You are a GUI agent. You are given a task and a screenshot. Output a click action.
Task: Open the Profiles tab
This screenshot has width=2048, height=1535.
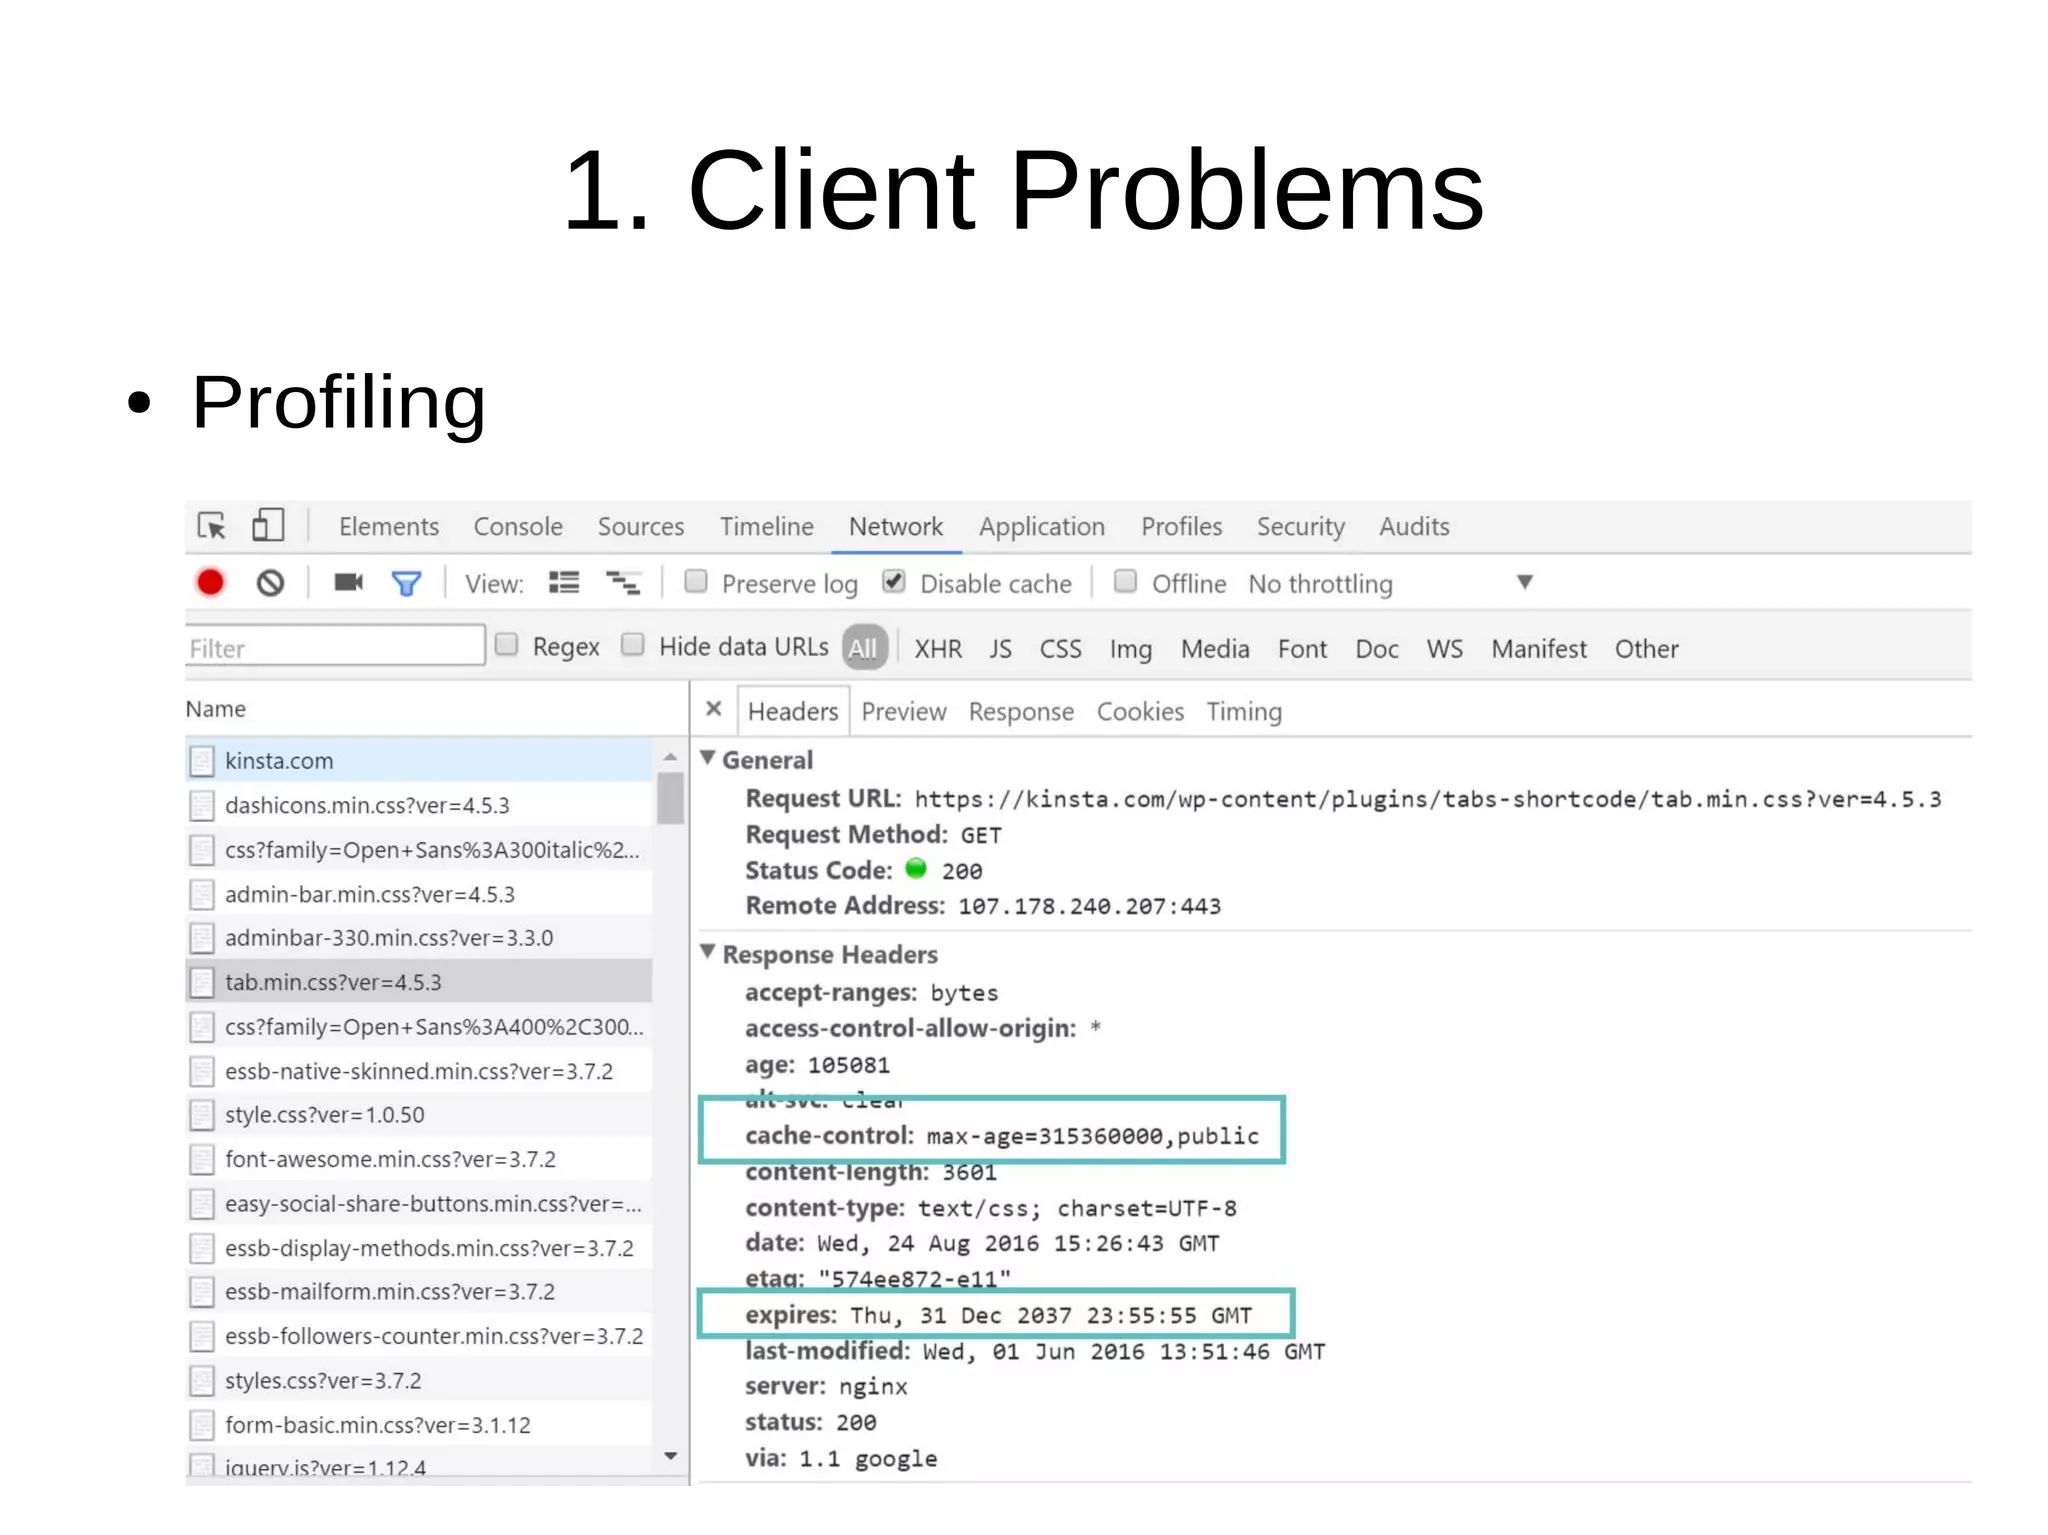point(1182,527)
